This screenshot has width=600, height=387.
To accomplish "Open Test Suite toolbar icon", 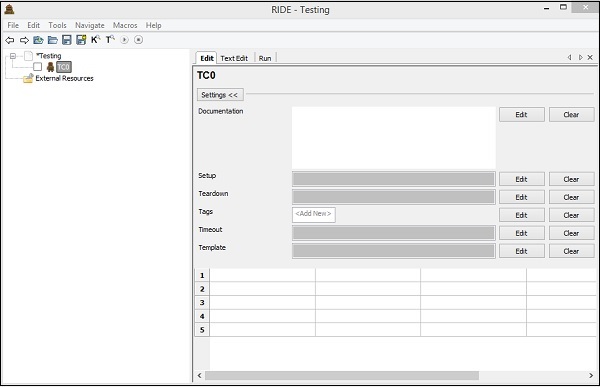I will (38, 40).
